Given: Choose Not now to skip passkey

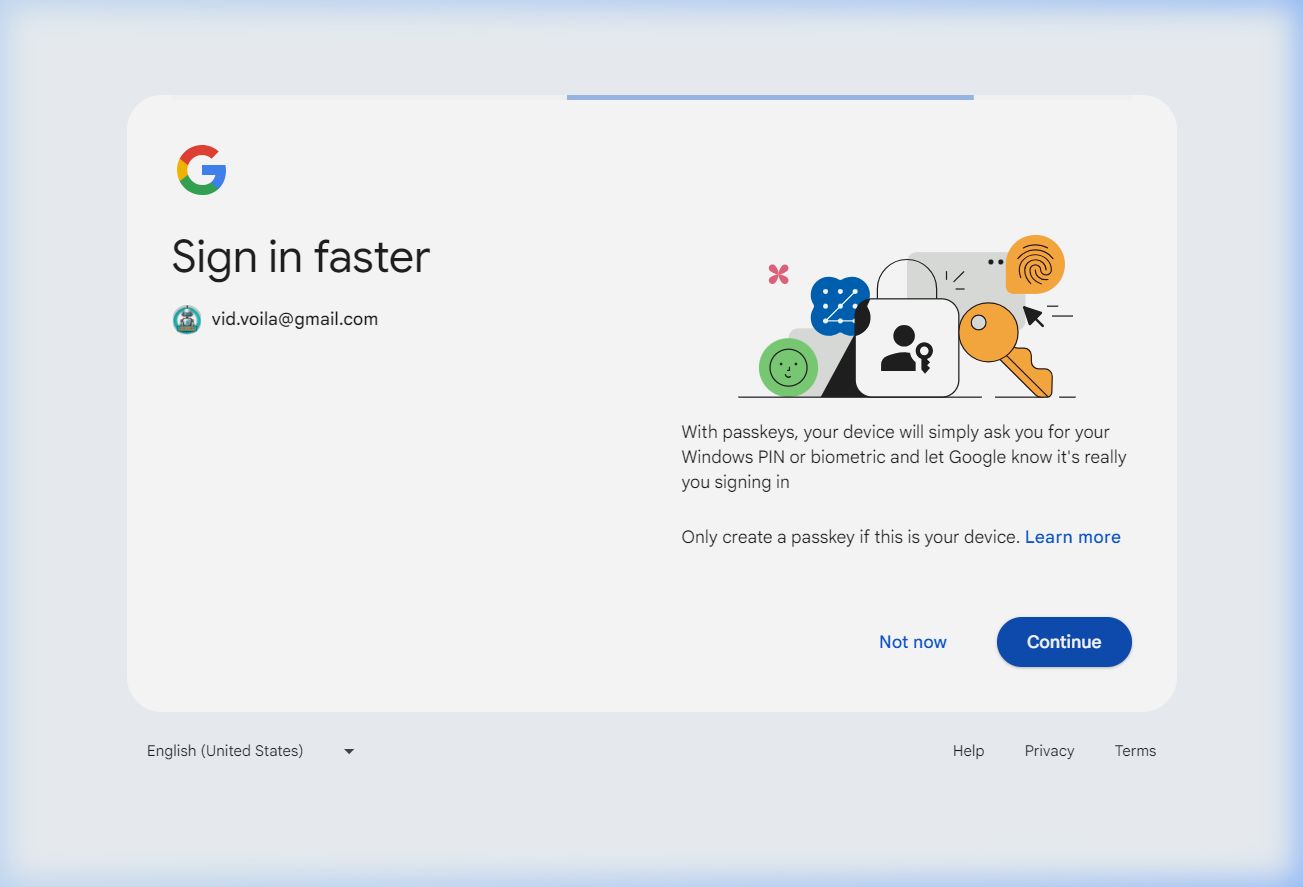Looking at the screenshot, I should [912, 642].
